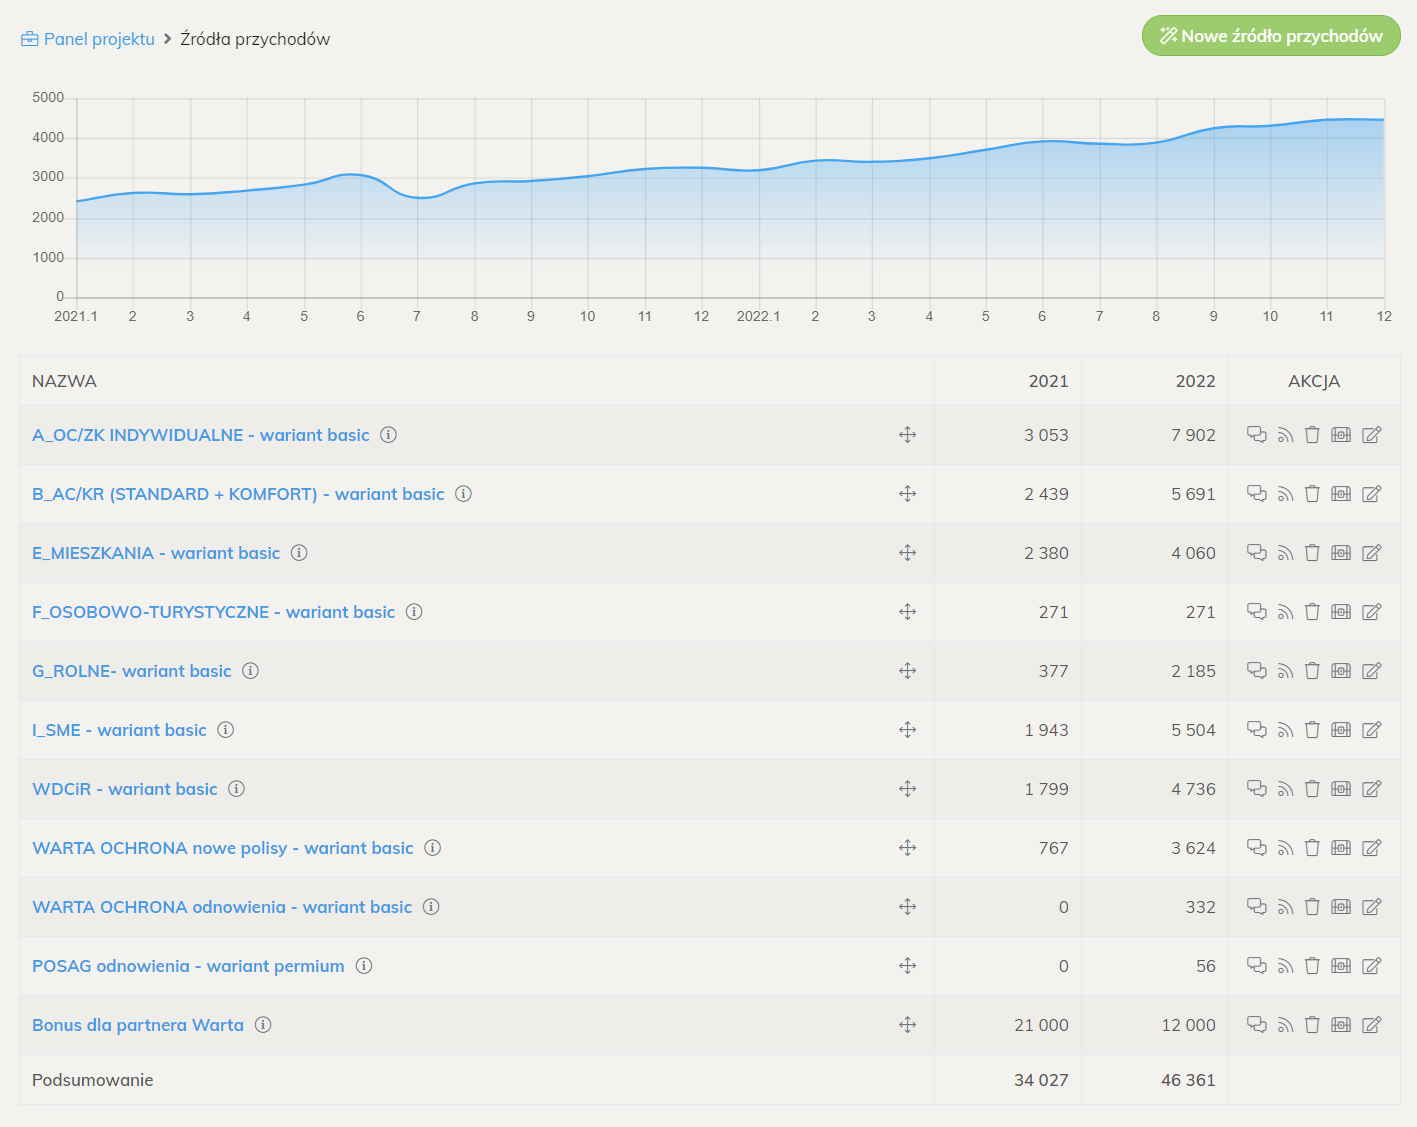Click move handle on Bonus dla partnera Warta row

coord(907,1025)
